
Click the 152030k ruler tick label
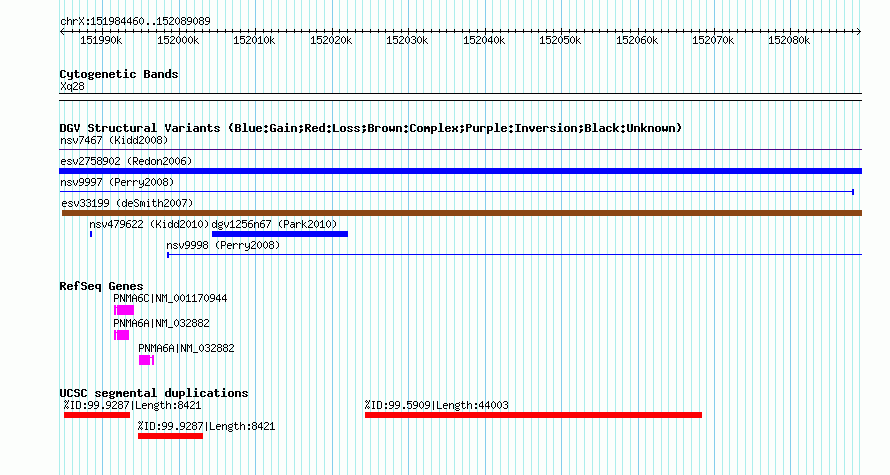tap(407, 40)
